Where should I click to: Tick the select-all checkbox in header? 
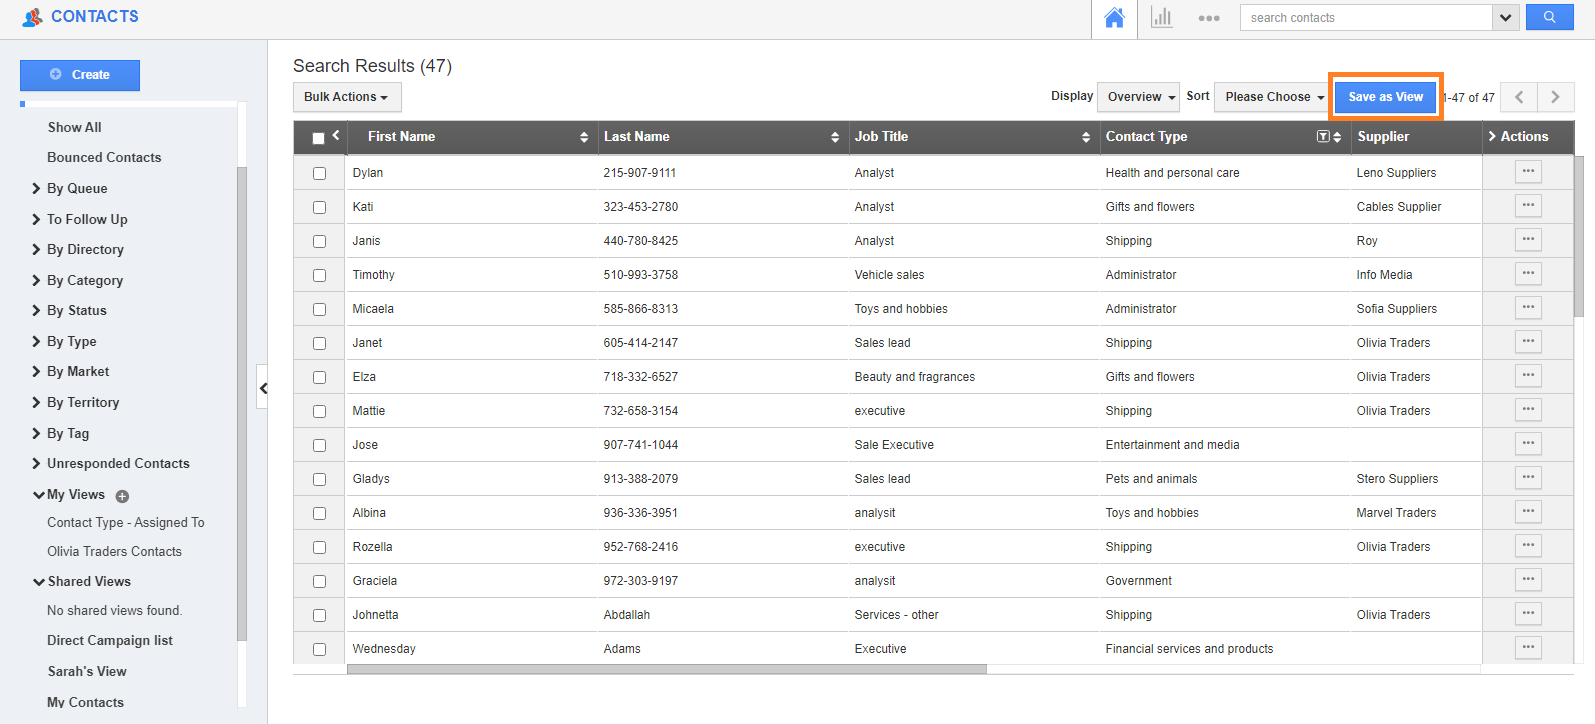[x=318, y=138]
